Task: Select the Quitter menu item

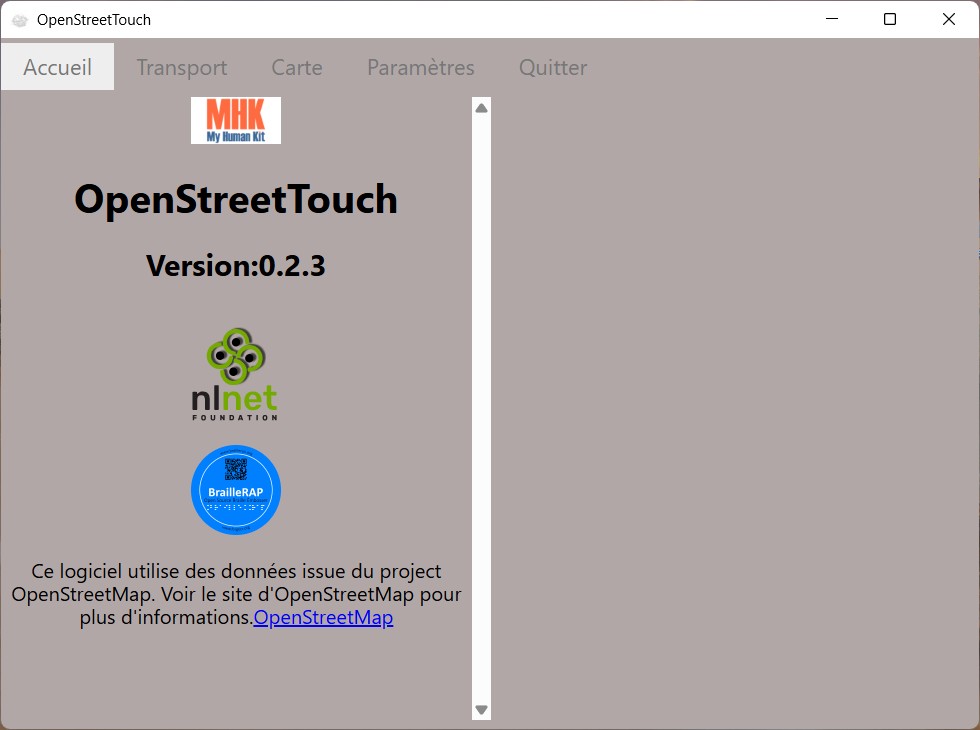Action: (x=552, y=67)
